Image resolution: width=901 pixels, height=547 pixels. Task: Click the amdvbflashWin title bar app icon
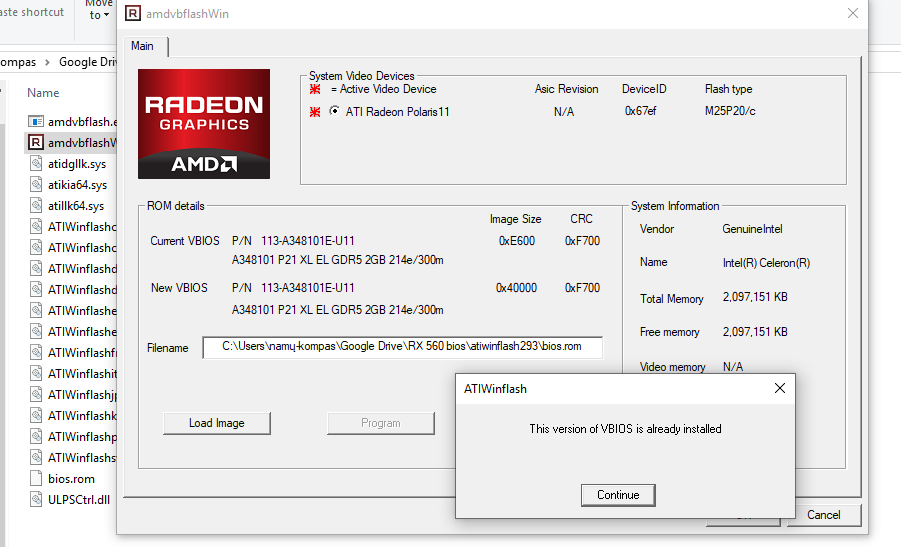133,13
